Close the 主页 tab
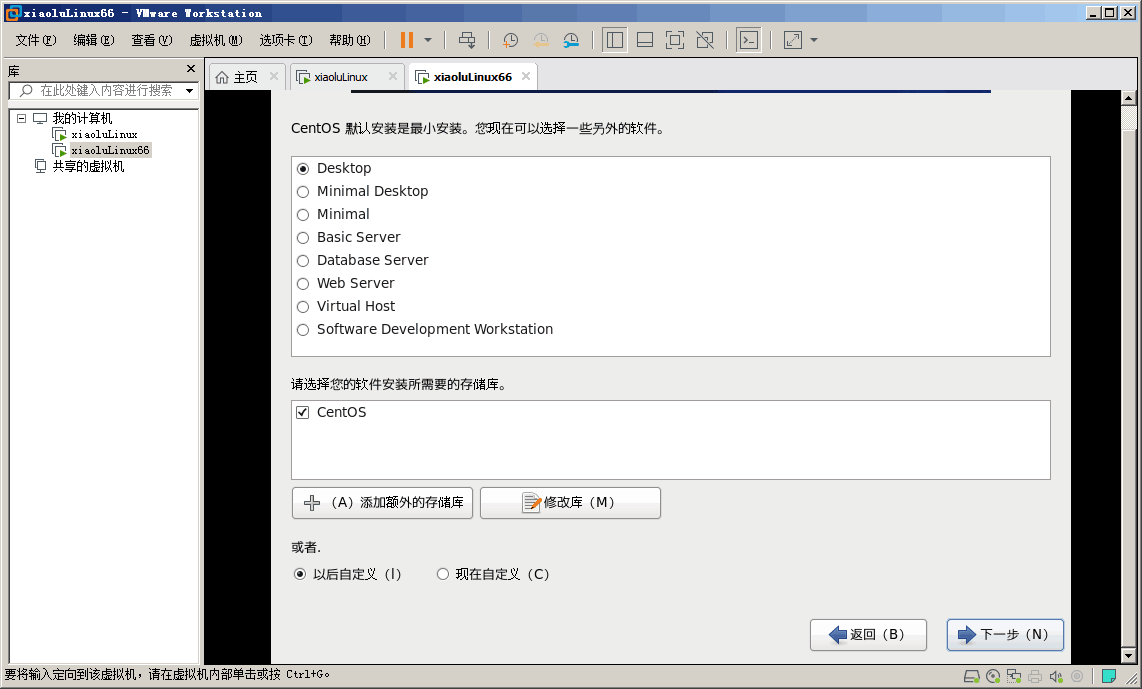Viewport: 1142px width, 689px height. click(x=274, y=76)
